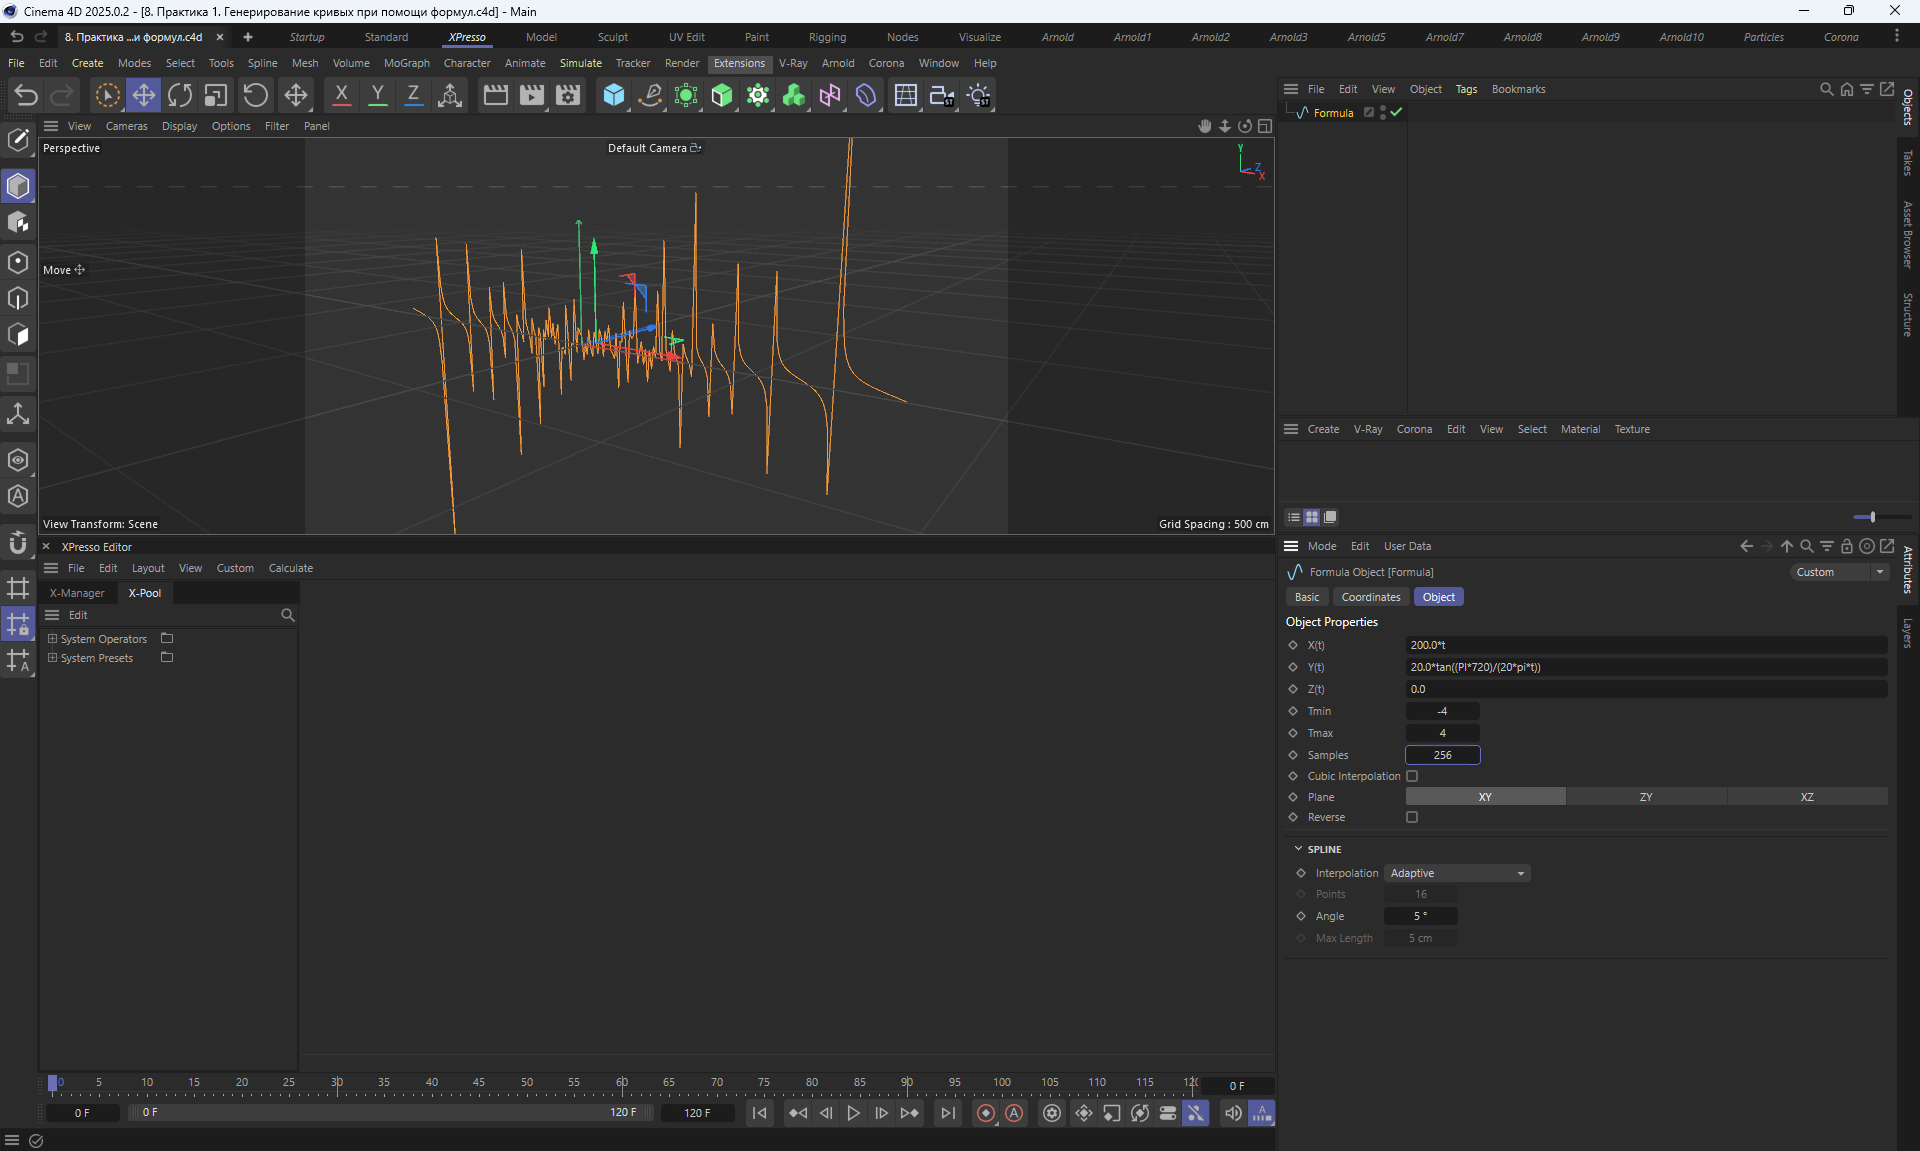Click the Undo arrow icon

pos(26,95)
